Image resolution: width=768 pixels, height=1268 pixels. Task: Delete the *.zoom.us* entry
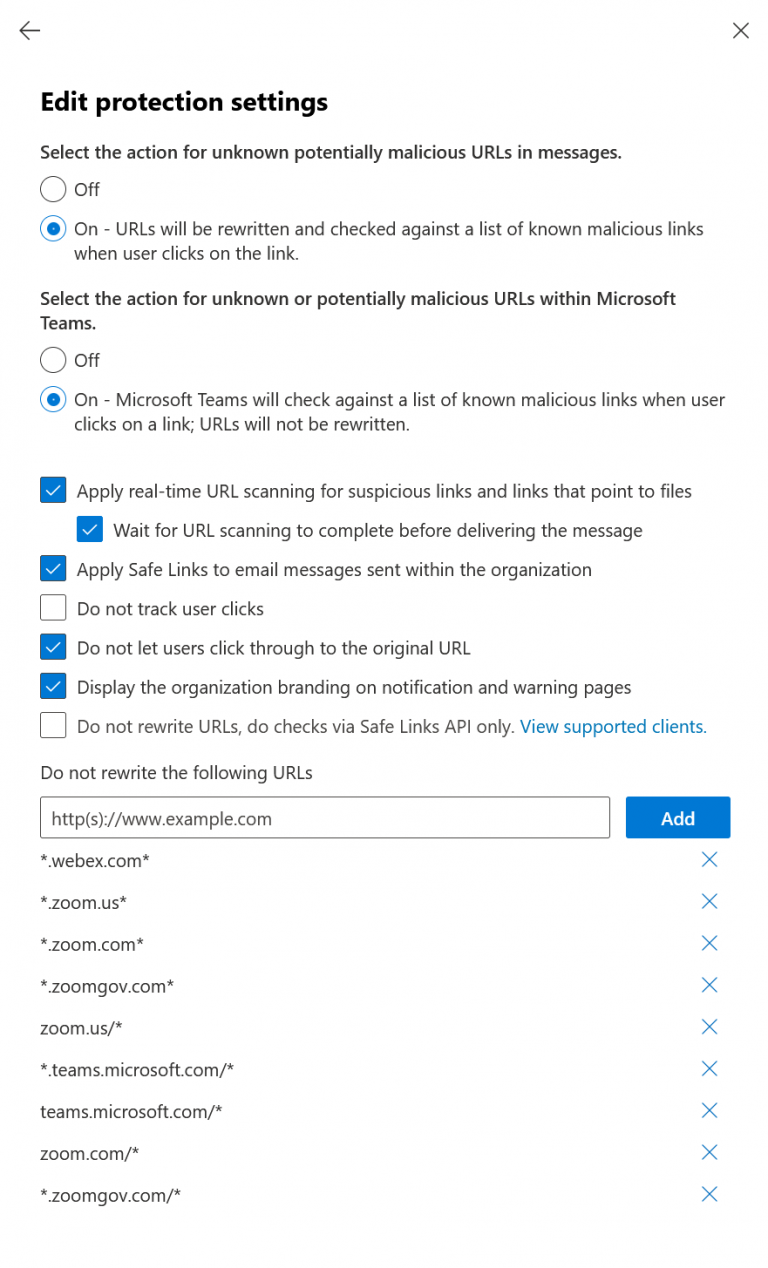pos(710,901)
